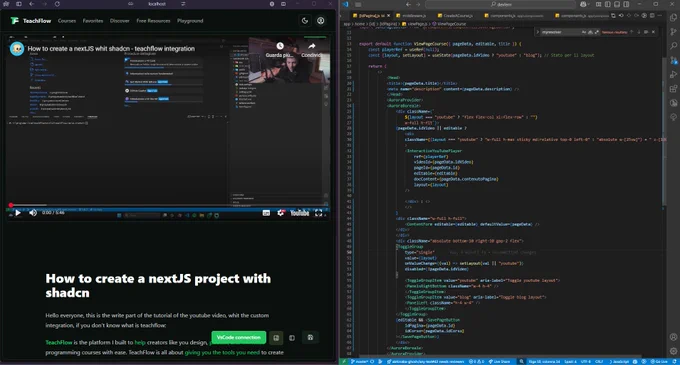680x365 pixels.
Task: Click the channel avatar on the video
Action: click(x=17, y=49)
